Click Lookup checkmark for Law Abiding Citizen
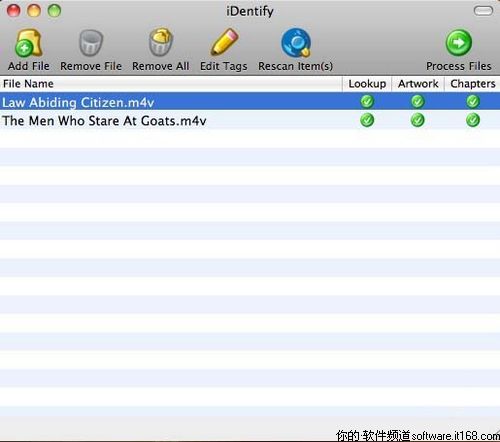Viewport: 500px width, 442px height. [367, 101]
